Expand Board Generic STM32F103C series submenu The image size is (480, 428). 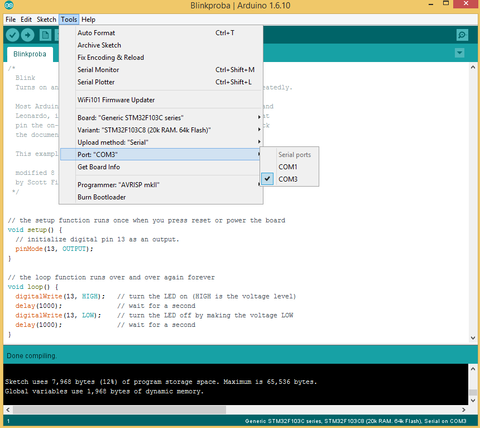[161, 118]
